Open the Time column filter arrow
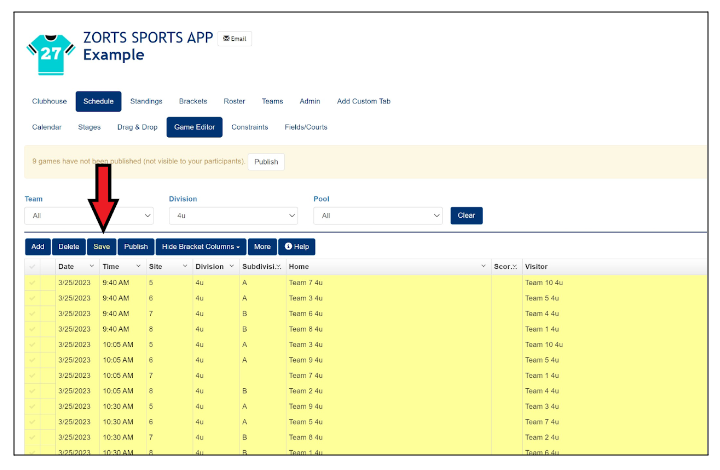This screenshot has width=720, height=470. pos(139,267)
